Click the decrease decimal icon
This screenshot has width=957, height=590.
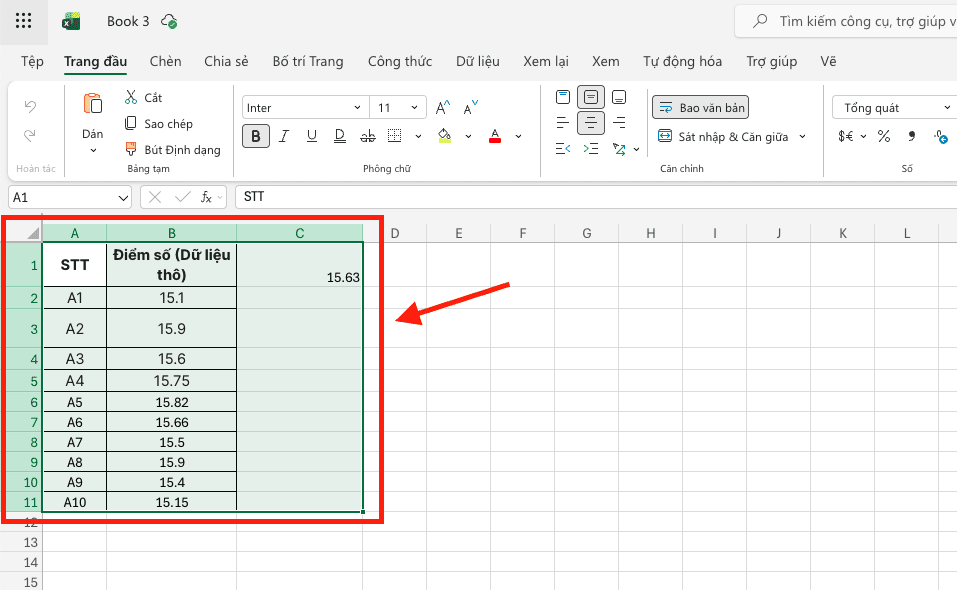point(941,137)
